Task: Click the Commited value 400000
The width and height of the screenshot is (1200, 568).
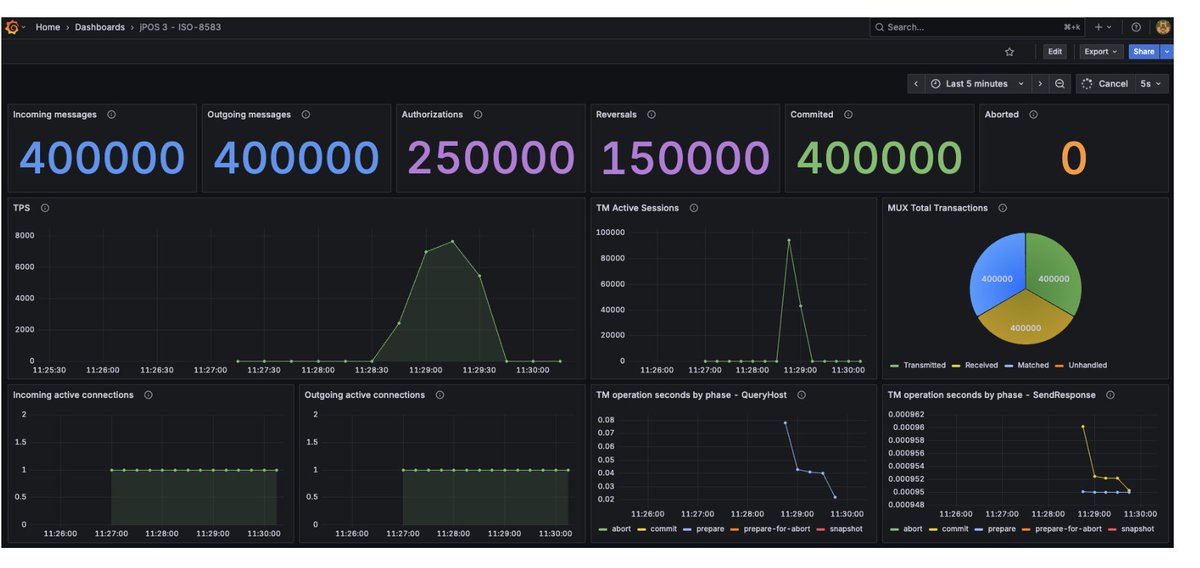Action: 879,158
